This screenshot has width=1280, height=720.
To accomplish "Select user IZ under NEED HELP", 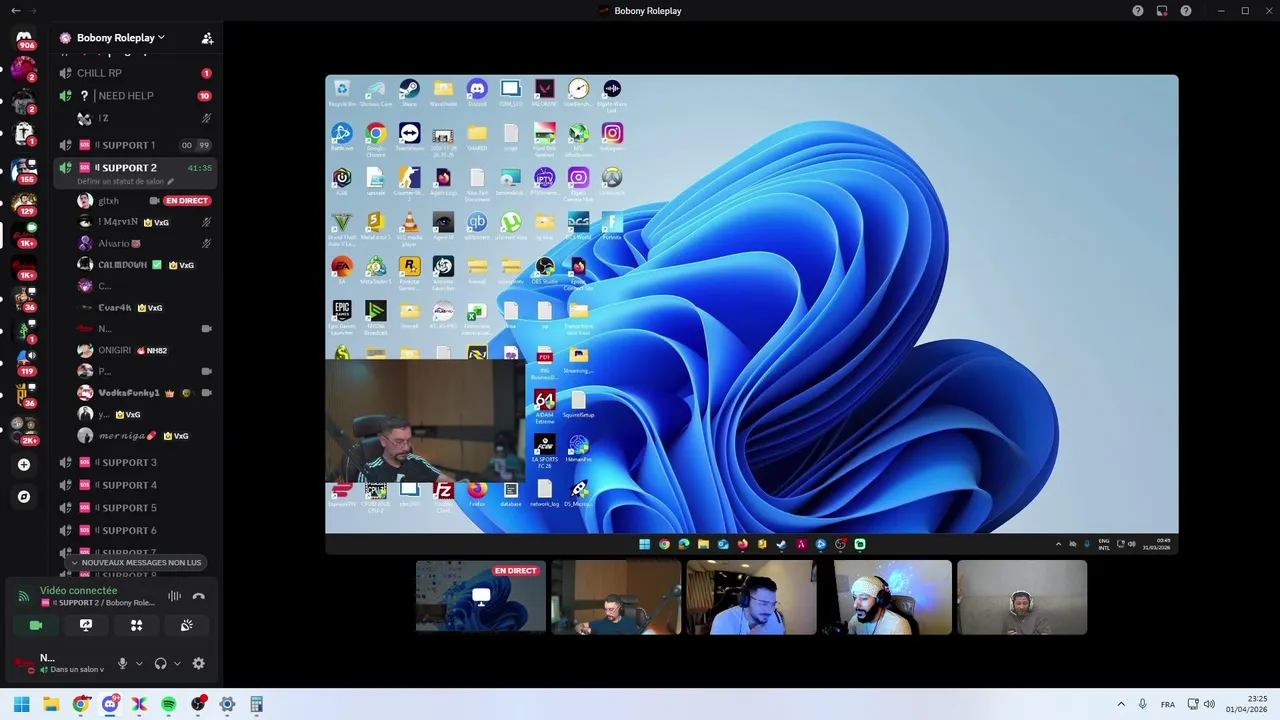I will point(144,118).
